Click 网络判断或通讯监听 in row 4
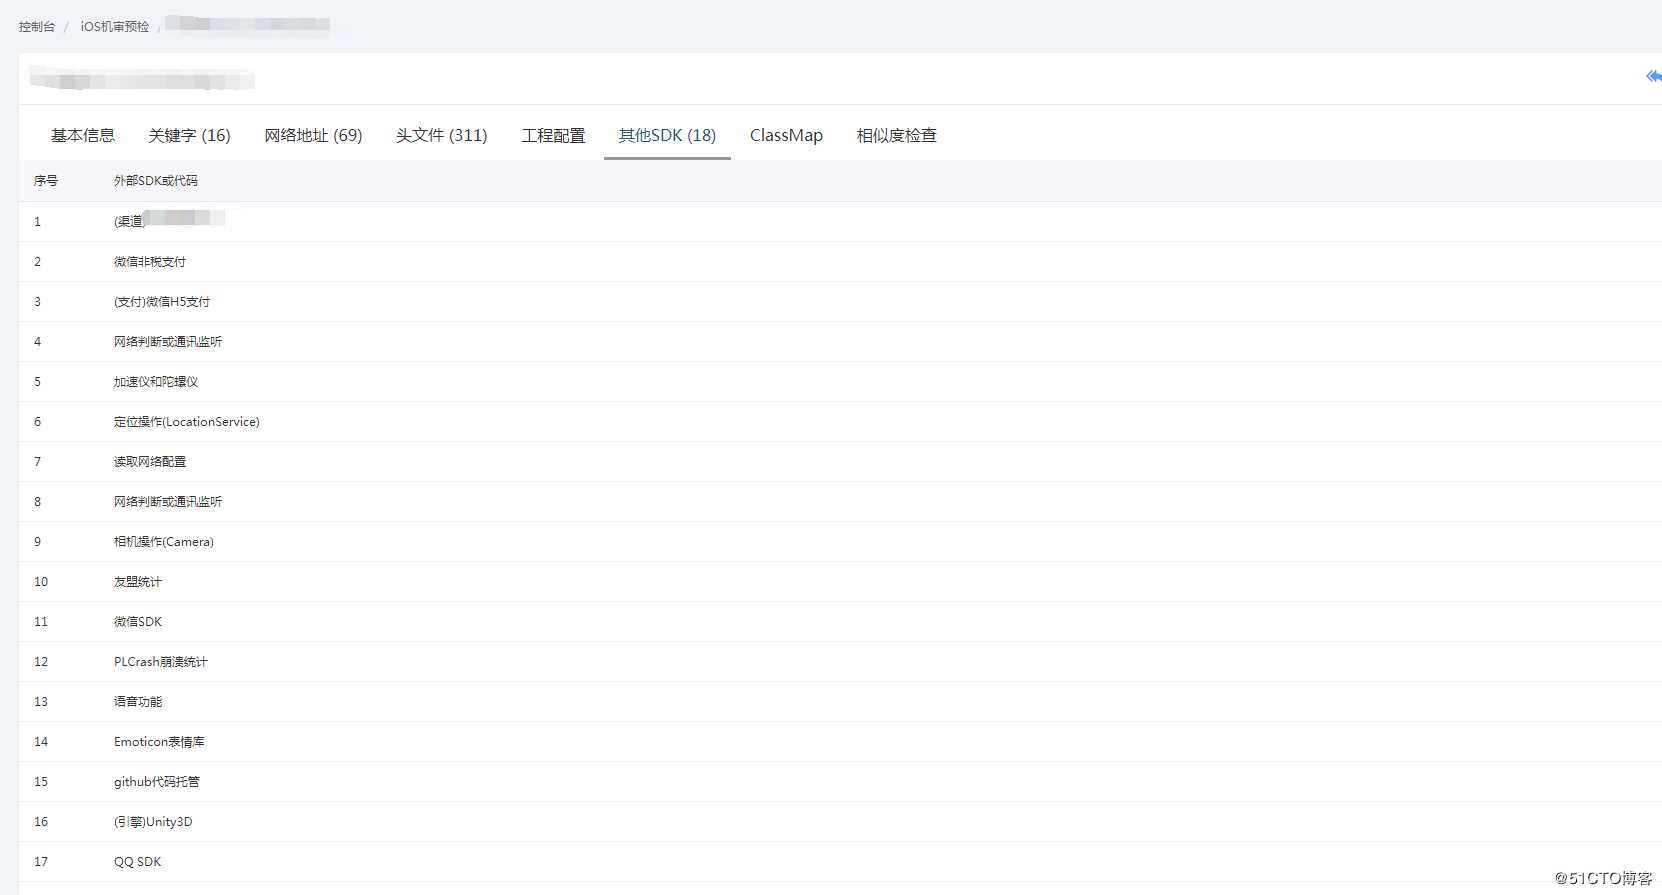The width and height of the screenshot is (1662, 895). click(168, 342)
